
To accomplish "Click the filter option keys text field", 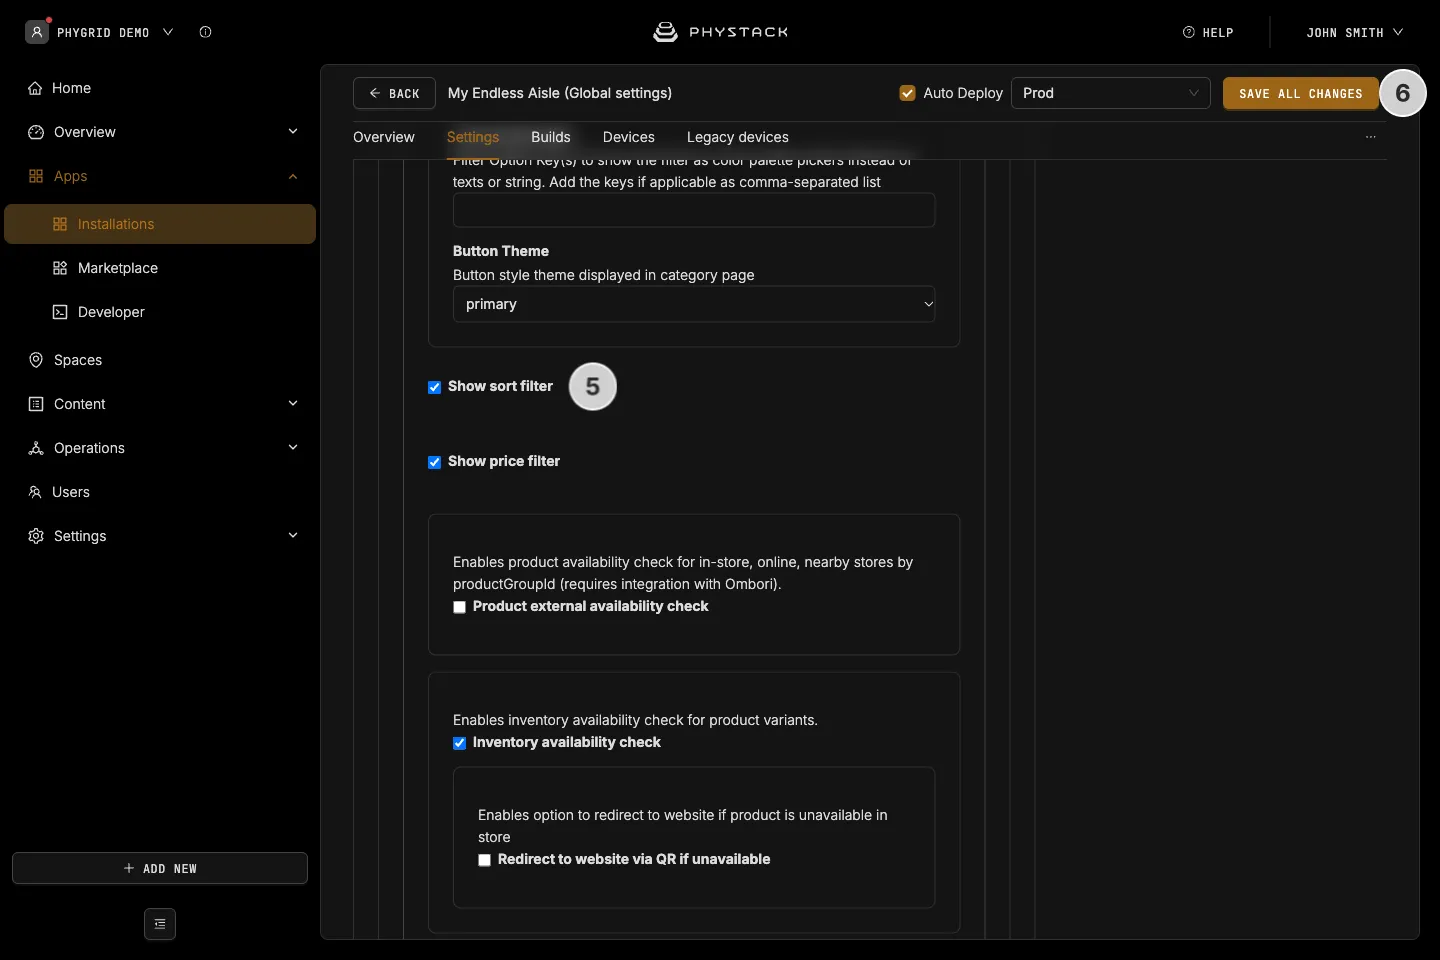I will pyautogui.click(x=694, y=210).
